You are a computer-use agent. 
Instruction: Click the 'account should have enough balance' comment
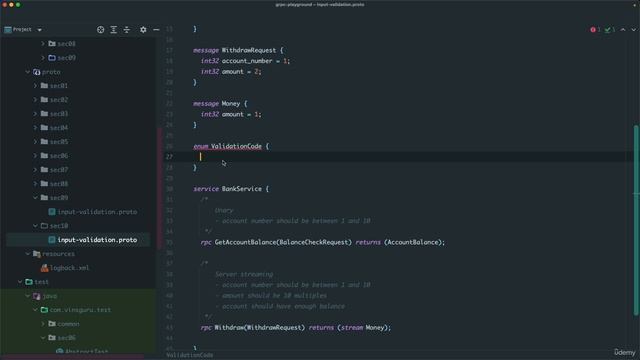click(x=280, y=306)
